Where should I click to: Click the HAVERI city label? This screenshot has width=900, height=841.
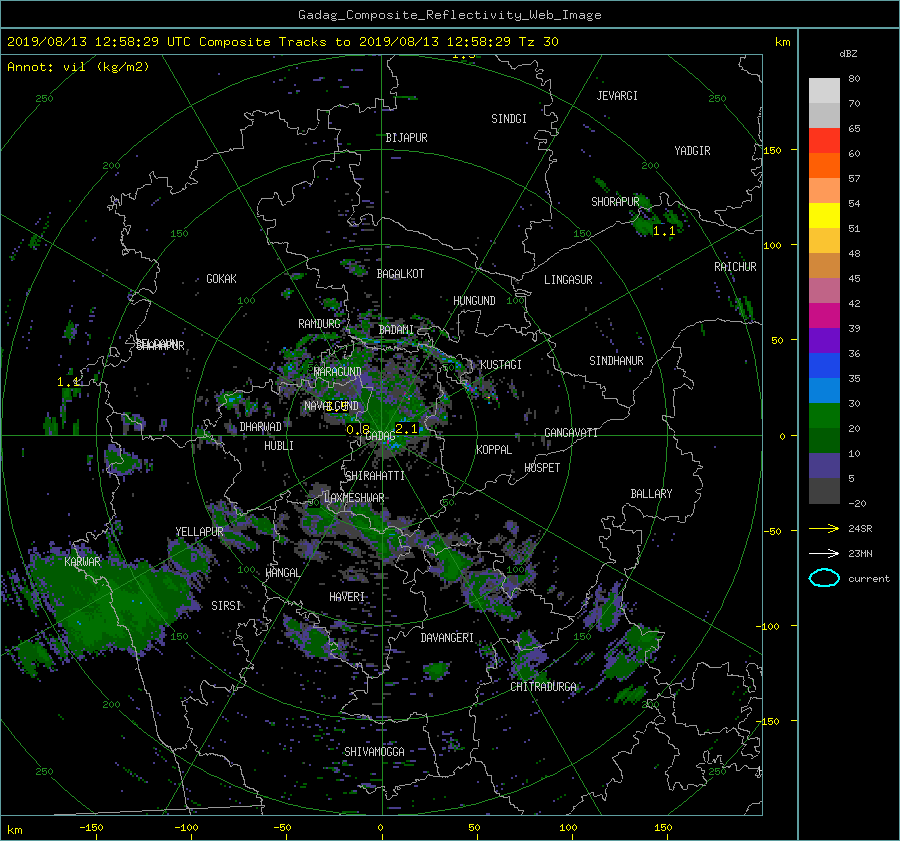pos(347,597)
